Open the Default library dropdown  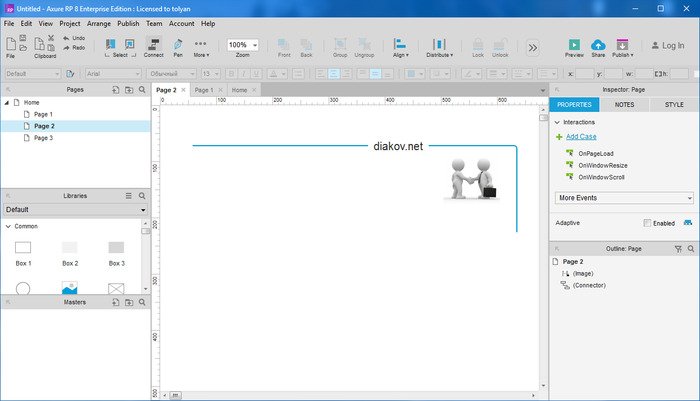point(75,210)
